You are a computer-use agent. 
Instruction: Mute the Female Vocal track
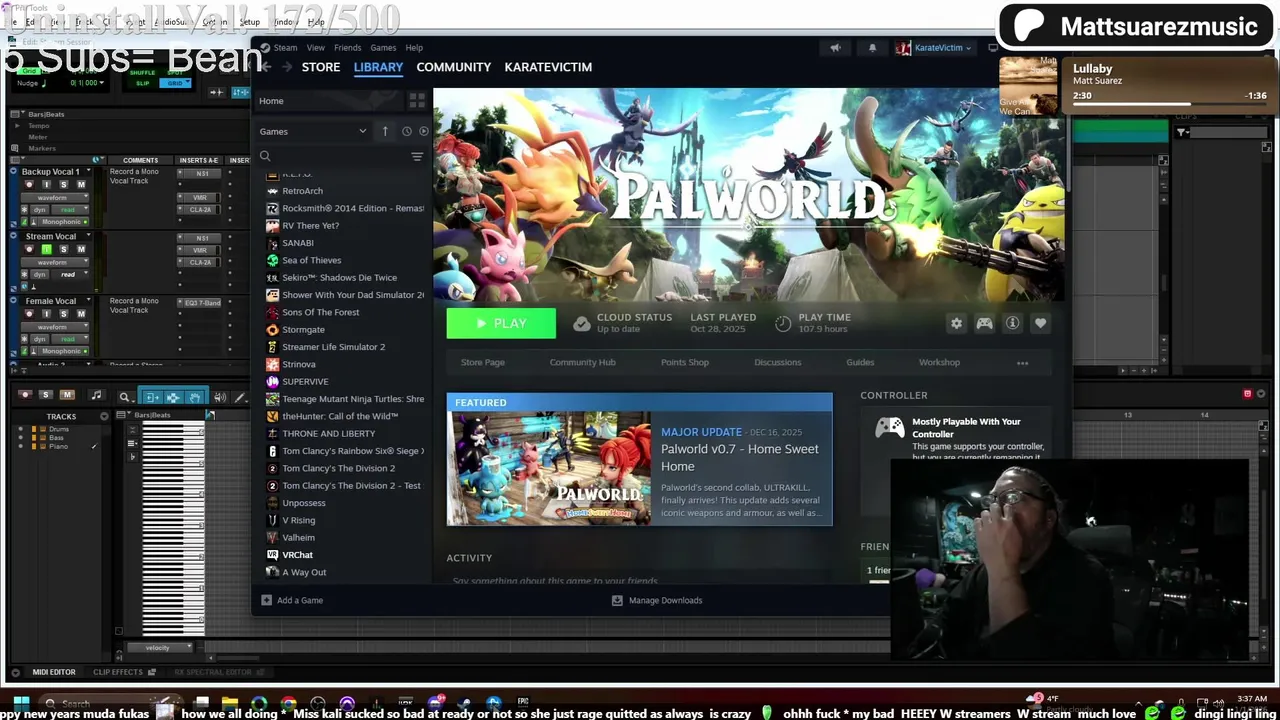pyautogui.click(x=81, y=314)
